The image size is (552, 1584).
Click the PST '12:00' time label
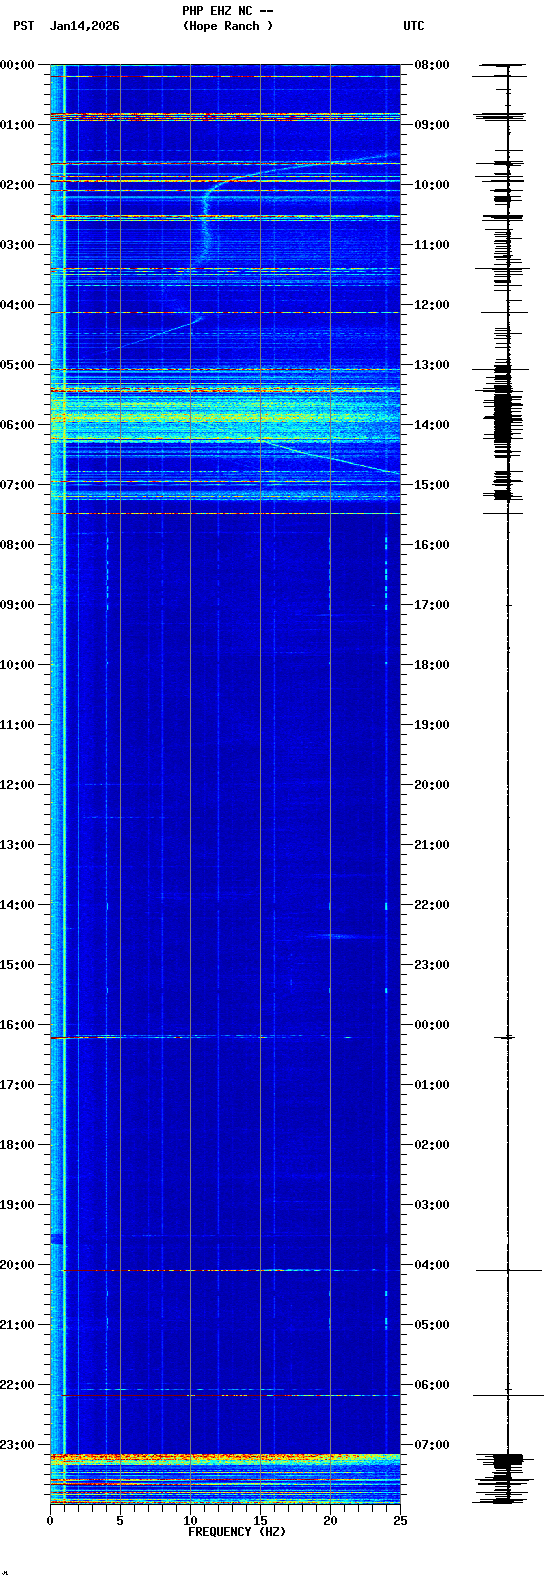pos(17,785)
